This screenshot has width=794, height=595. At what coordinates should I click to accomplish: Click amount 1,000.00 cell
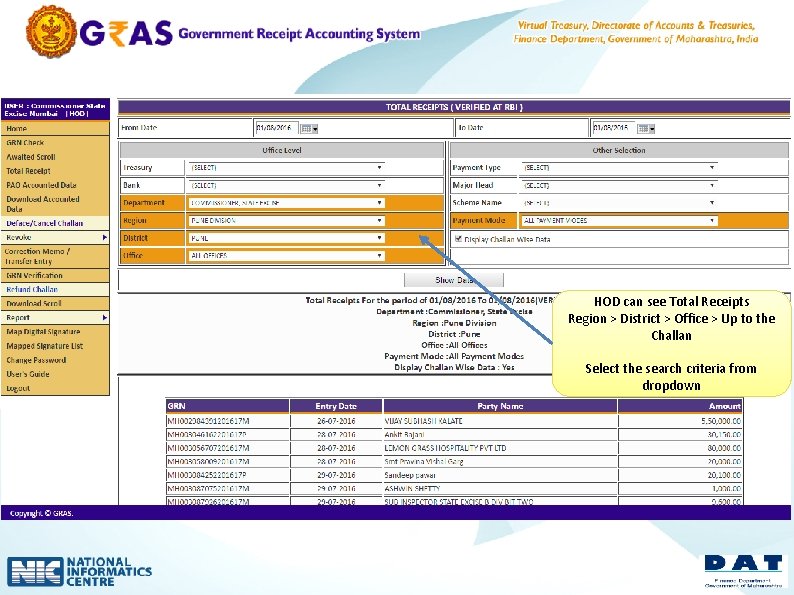[680, 489]
